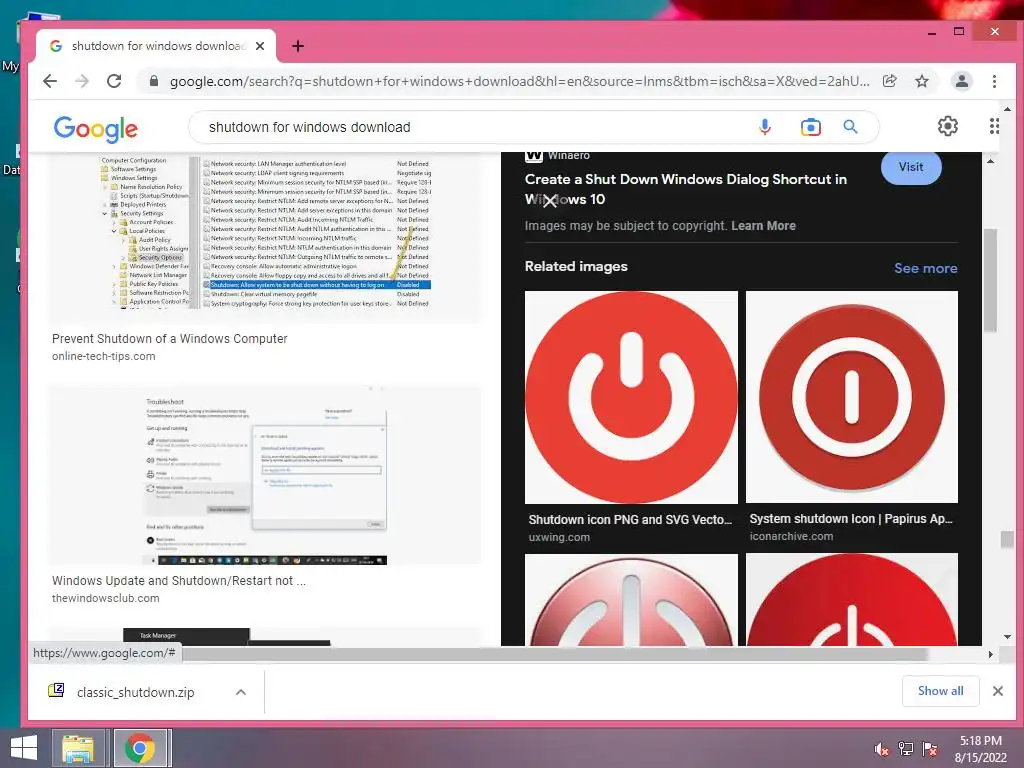The width and height of the screenshot is (1024, 768).
Task: Open the Chrome profile avatar
Action: pyautogui.click(x=962, y=81)
